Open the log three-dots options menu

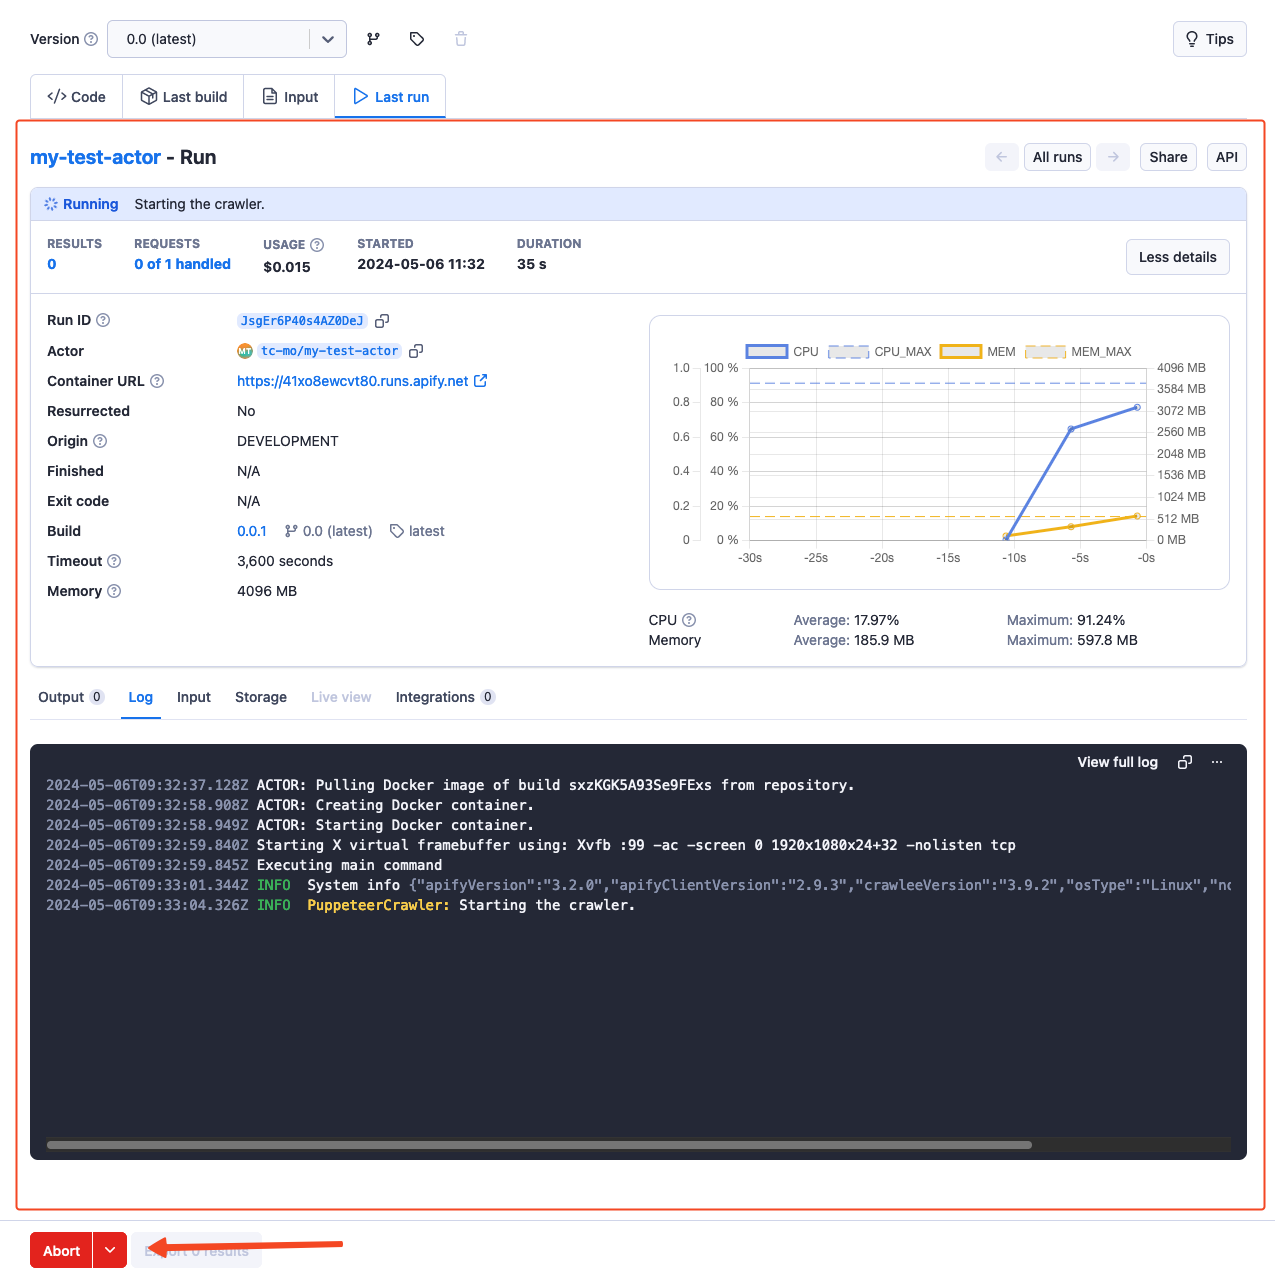[x=1217, y=762]
